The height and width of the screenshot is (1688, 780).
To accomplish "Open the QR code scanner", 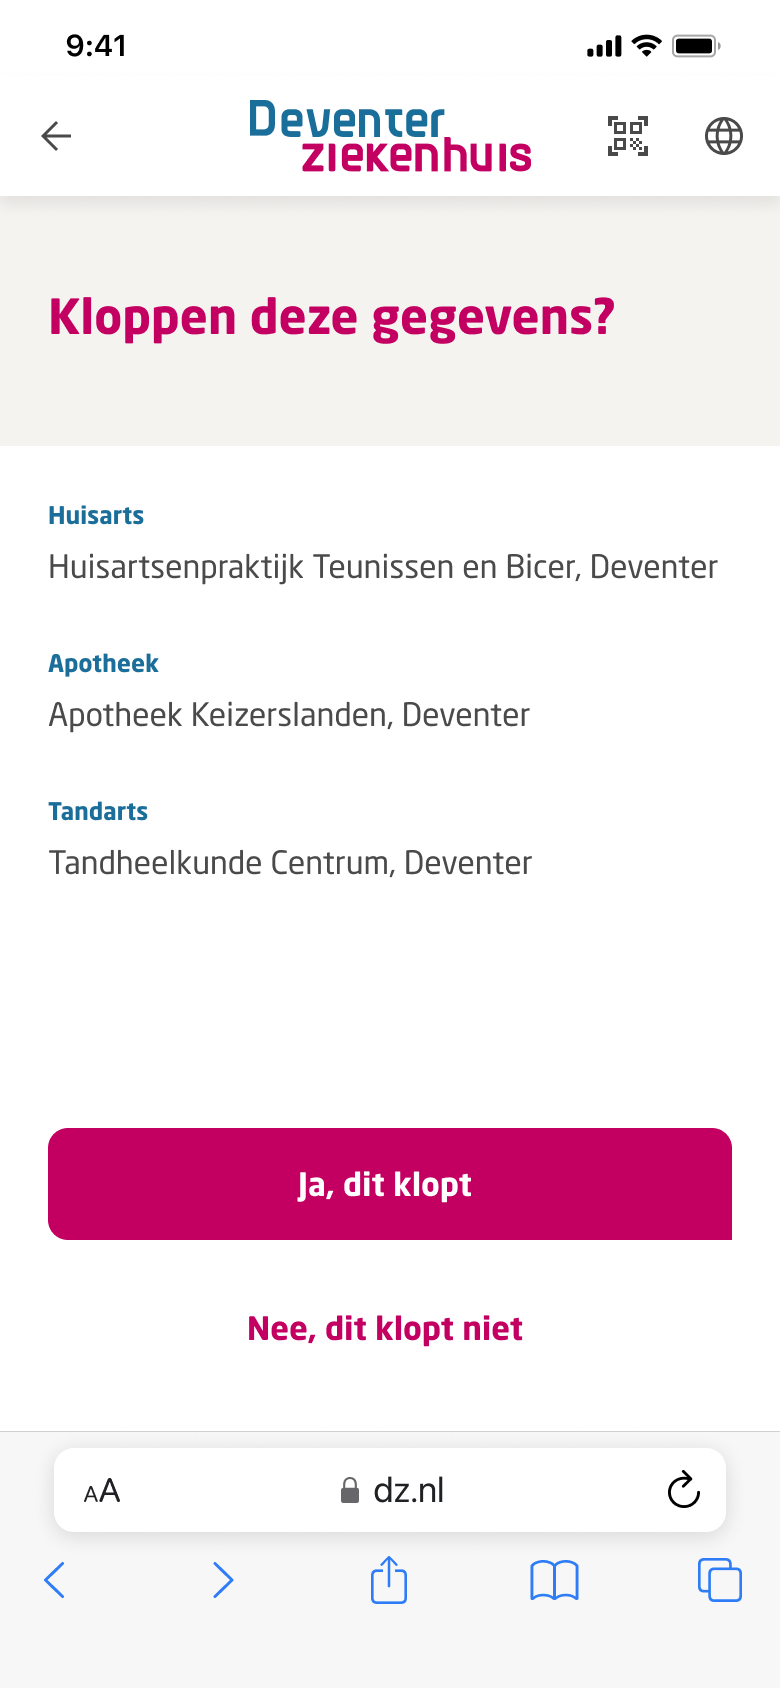I will [628, 136].
